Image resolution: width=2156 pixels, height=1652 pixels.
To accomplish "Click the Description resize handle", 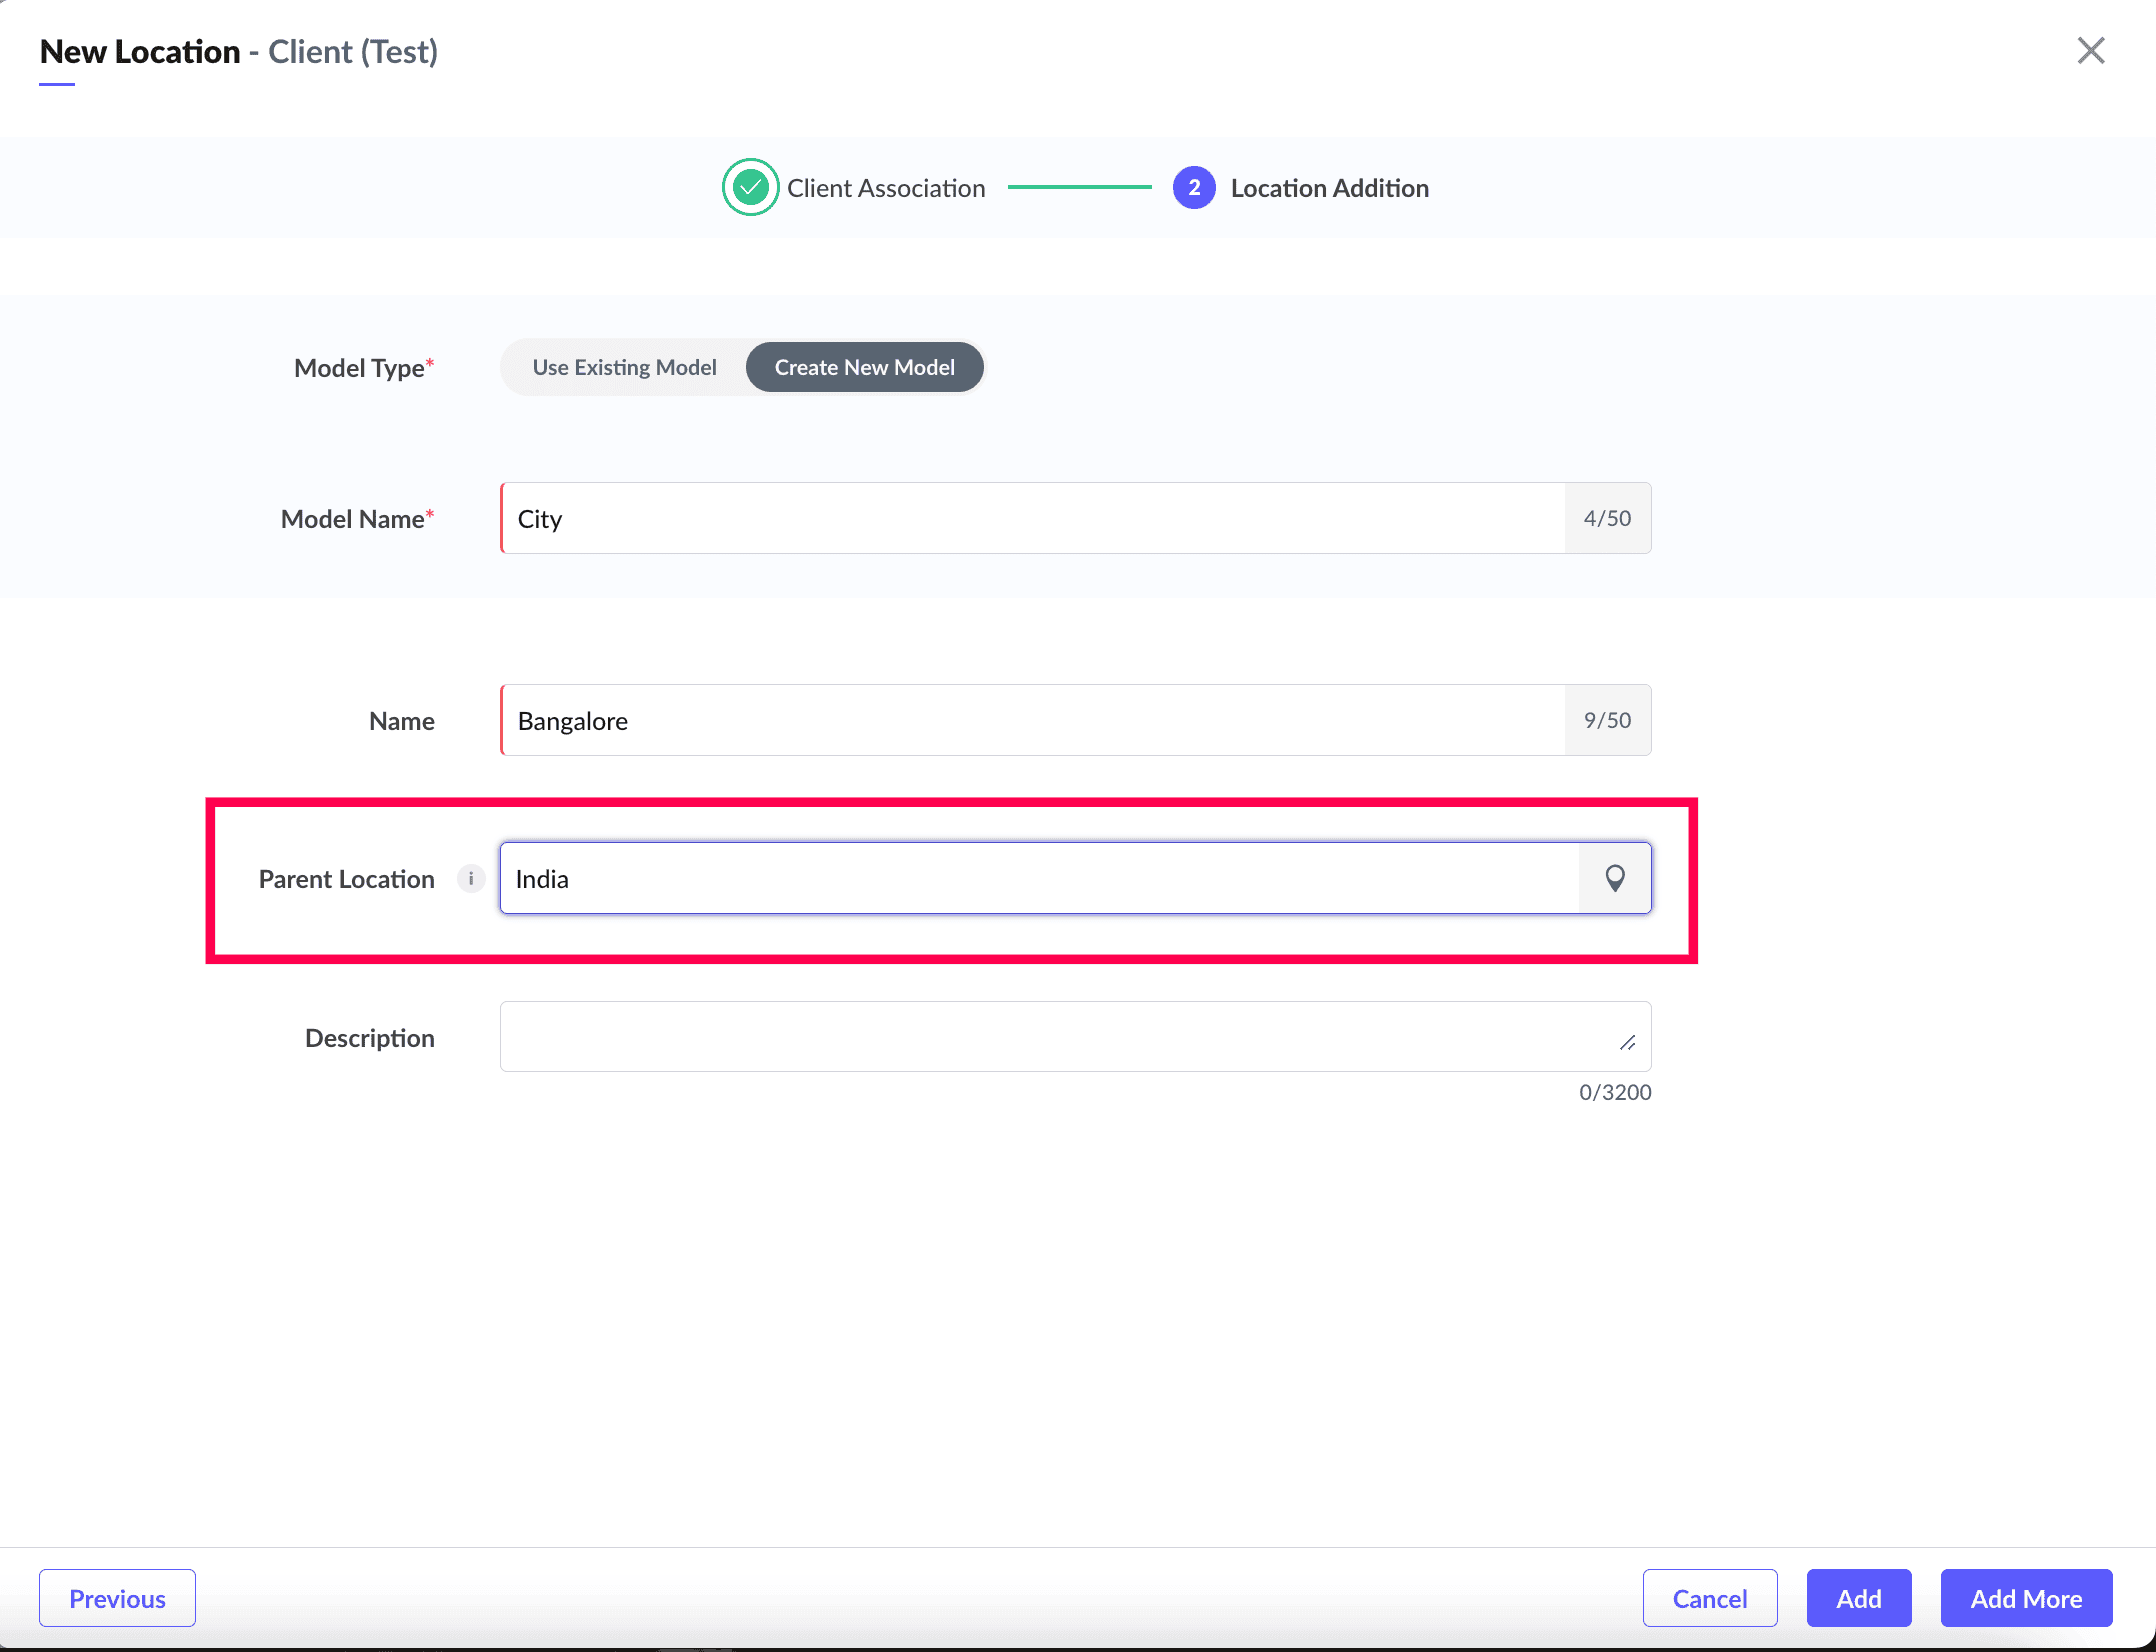I will [x=1627, y=1043].
